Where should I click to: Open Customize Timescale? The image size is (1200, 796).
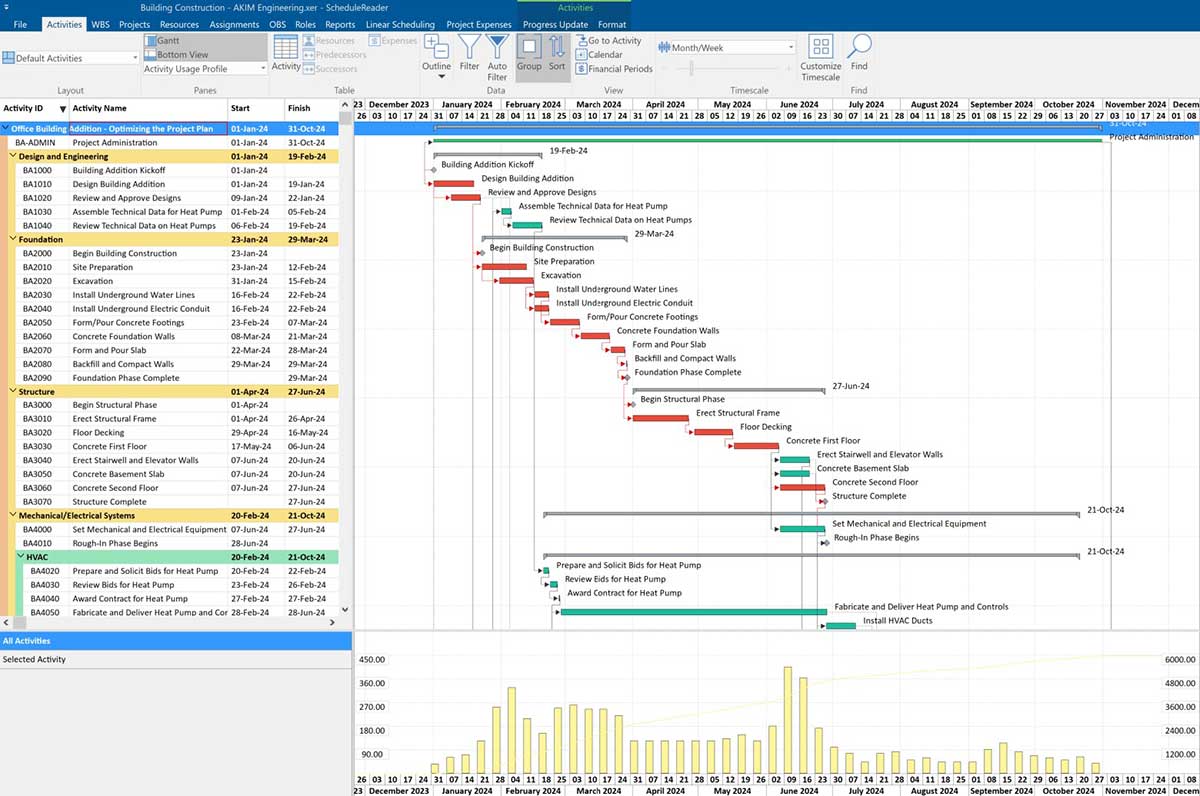821,57
